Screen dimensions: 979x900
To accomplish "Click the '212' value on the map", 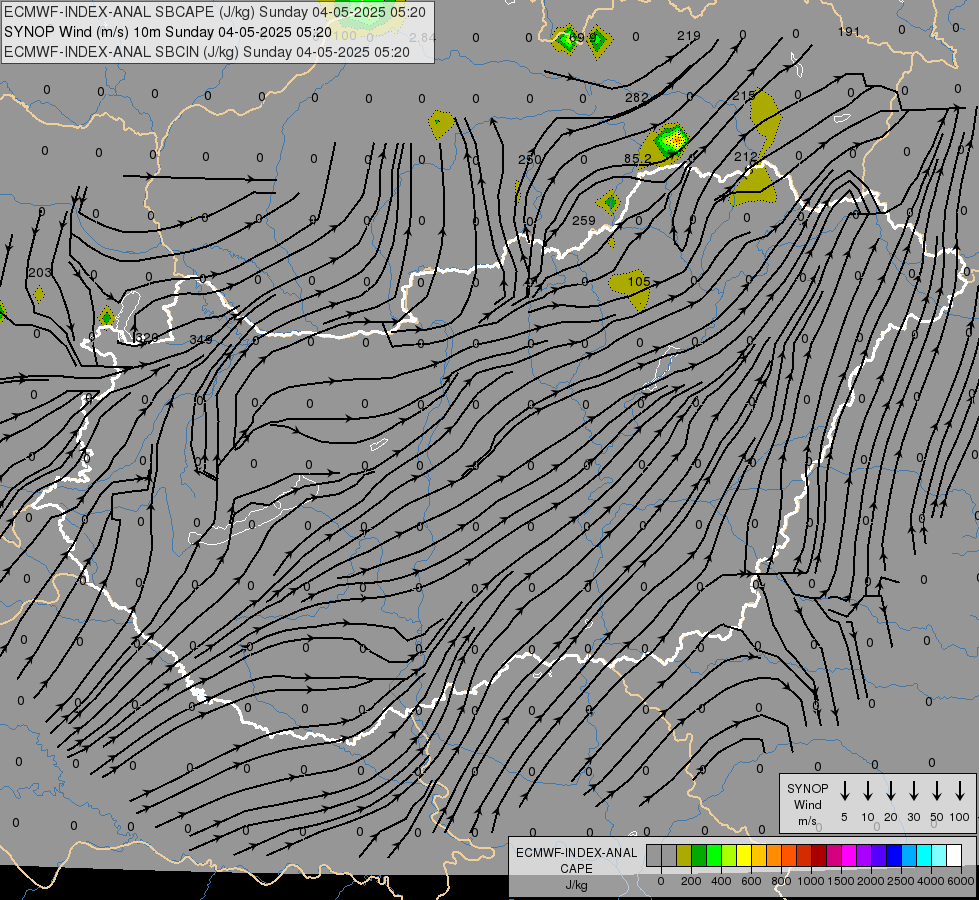I will (746, 157).
